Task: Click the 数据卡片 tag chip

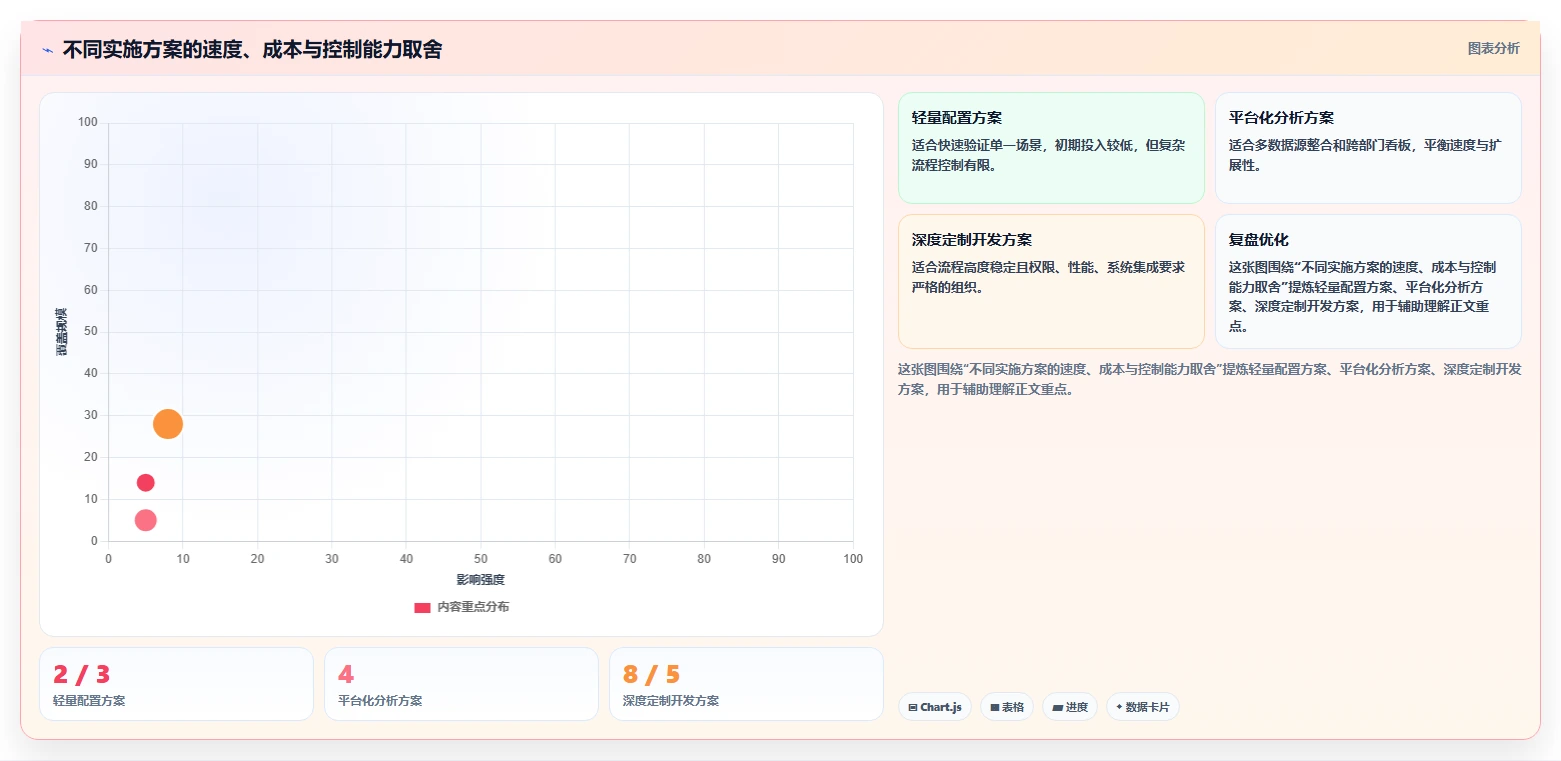Action: 1143,707
